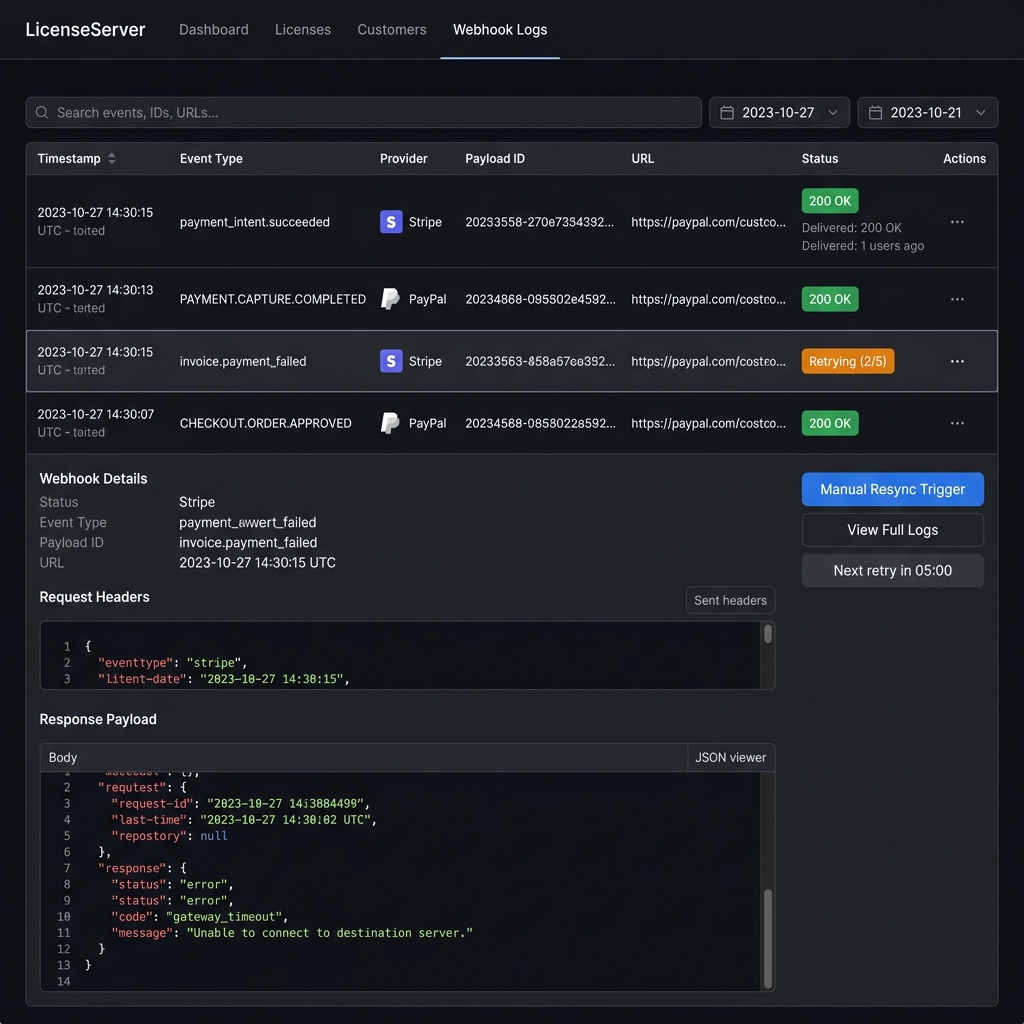Screen dimensions: 1024x1024
Task: Open the 2023-10-27 date dropdown
Action: (779, 112)
